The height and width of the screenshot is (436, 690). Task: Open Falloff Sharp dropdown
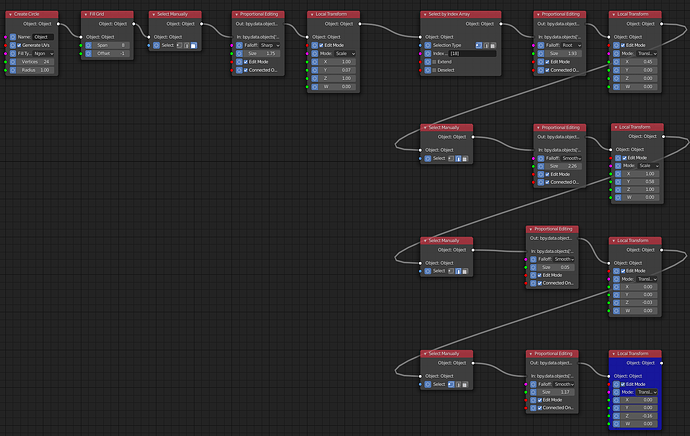(x=270, y=45)
